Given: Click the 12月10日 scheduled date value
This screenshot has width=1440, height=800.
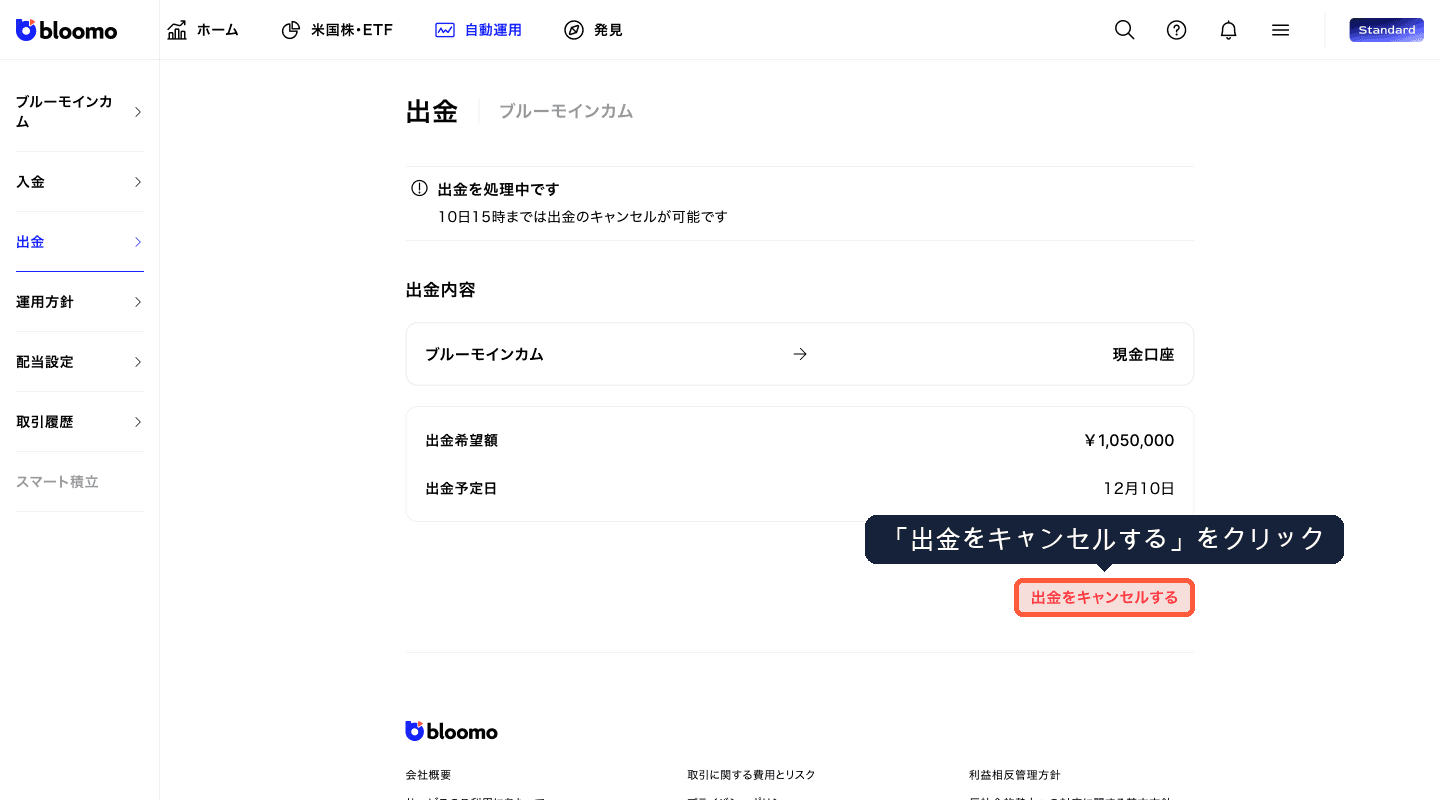Looking at the screenshot, I should point(1139,489).
